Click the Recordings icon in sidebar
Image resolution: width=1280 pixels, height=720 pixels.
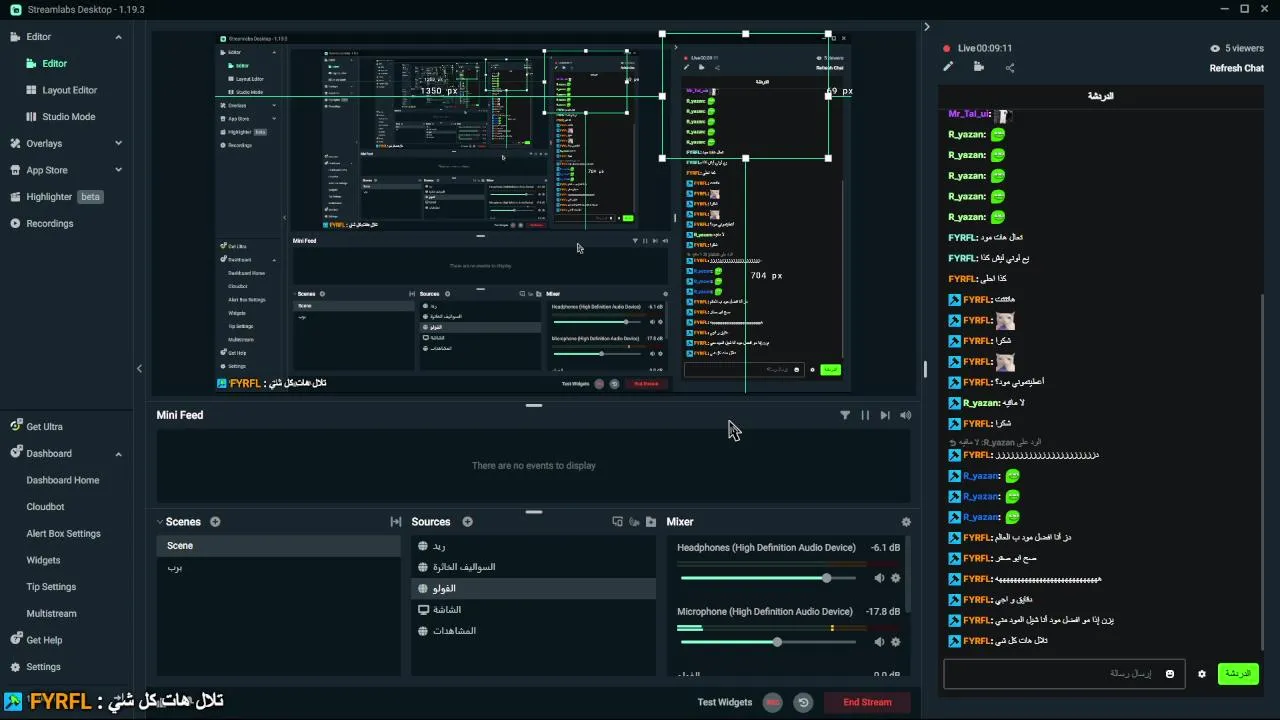click(15, 223)
